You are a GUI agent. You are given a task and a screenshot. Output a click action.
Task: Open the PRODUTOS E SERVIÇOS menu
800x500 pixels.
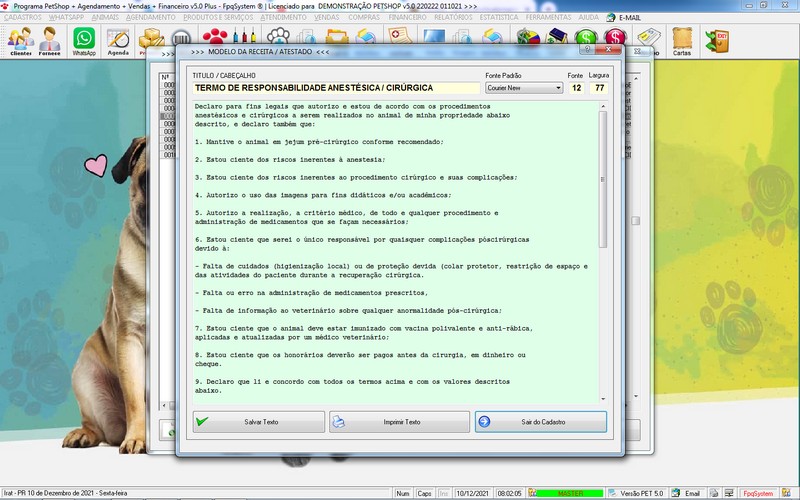(x=218, y=17)
